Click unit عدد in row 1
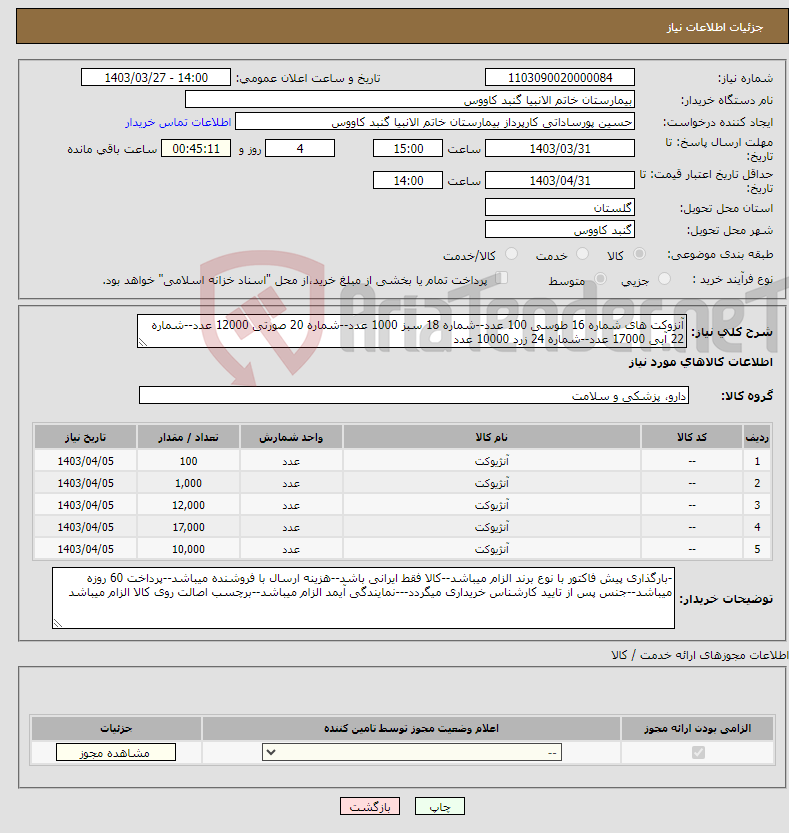The height and width of the screenshot is (833, 789). [x=291, y=461]
